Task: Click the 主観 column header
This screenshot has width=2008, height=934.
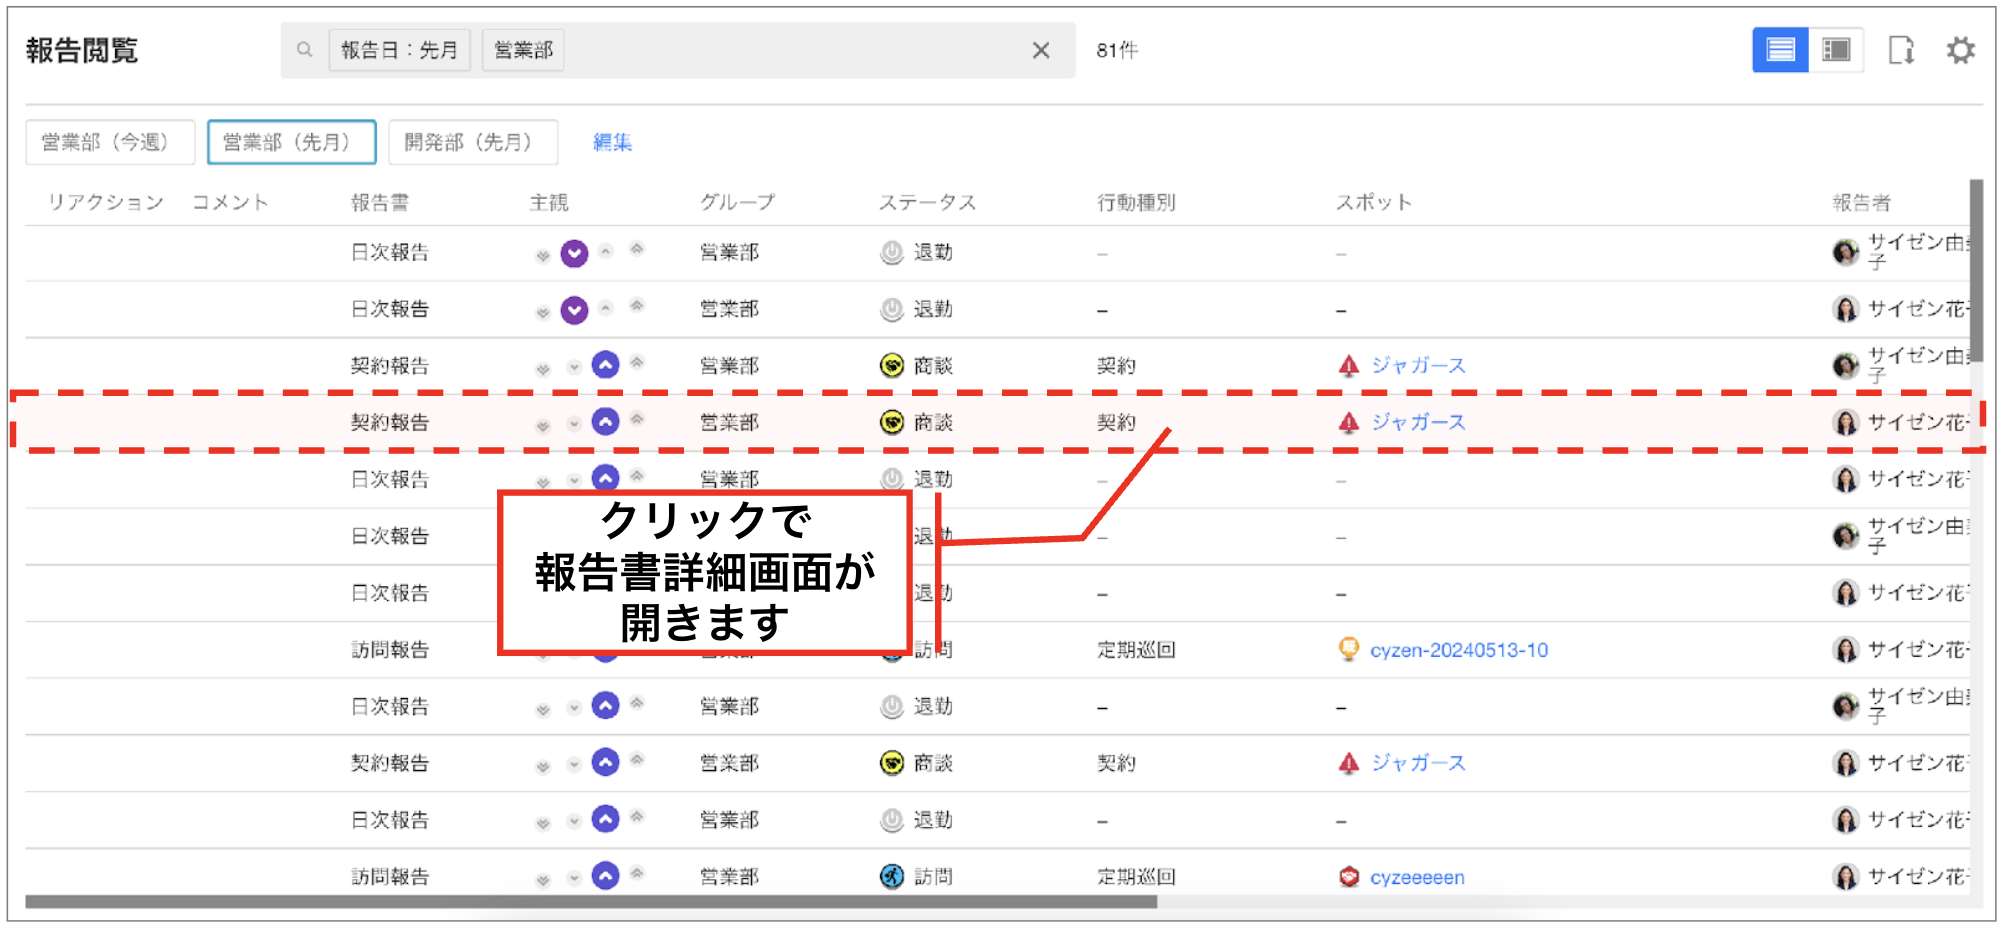Action: pyautogui.click(x=549, y=202)
